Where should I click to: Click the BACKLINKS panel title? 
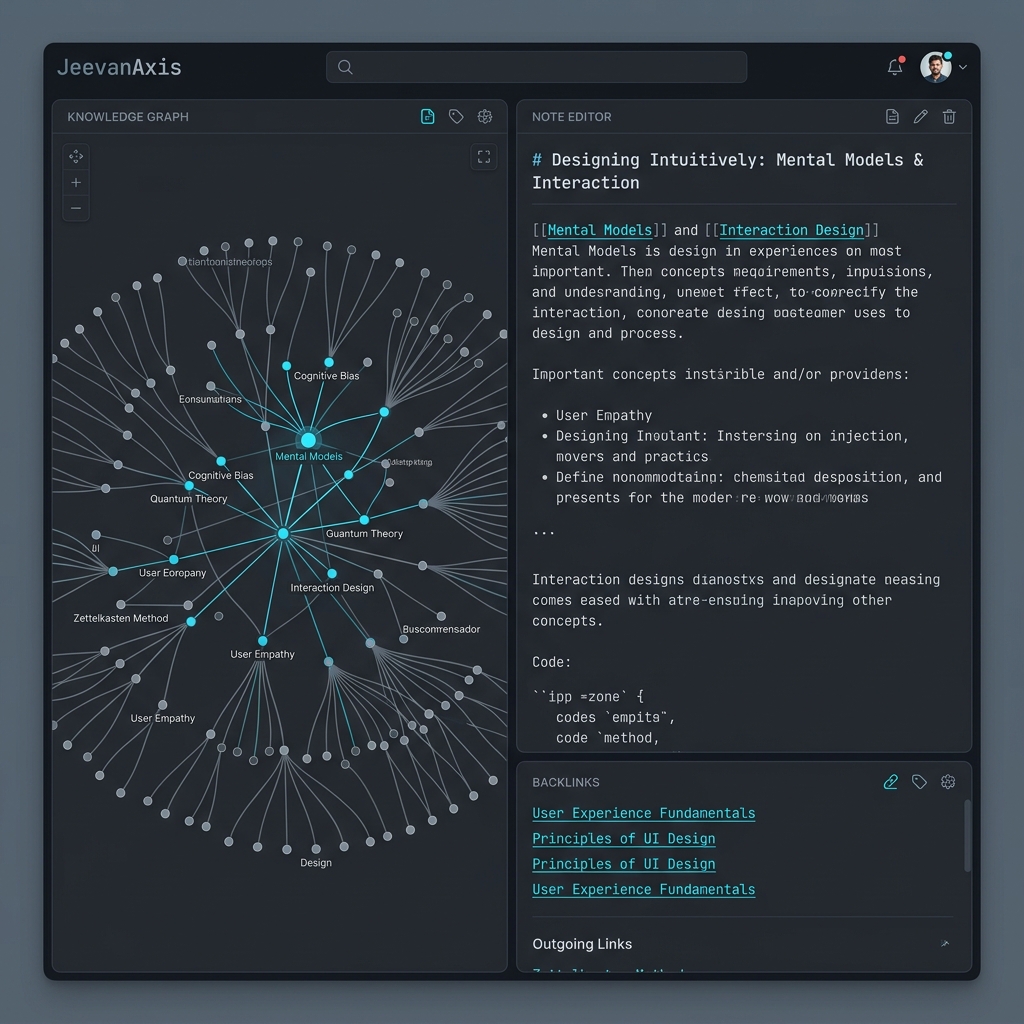[x=566, y=782]
